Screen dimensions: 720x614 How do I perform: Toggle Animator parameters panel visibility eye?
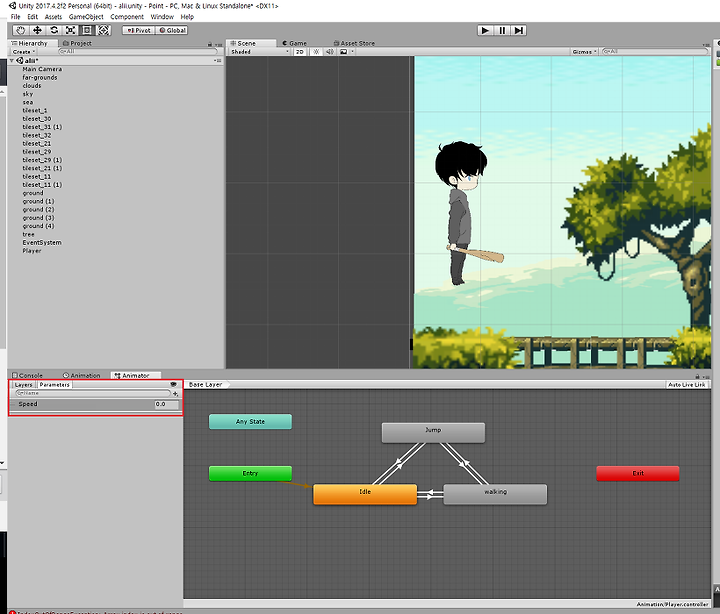(x=174, y=384)
